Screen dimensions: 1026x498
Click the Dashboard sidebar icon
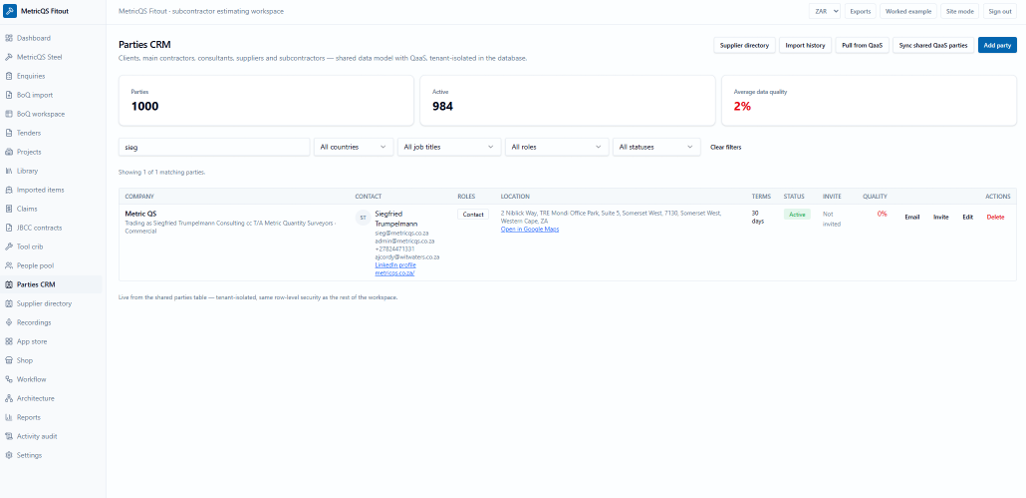pos(9,38)
